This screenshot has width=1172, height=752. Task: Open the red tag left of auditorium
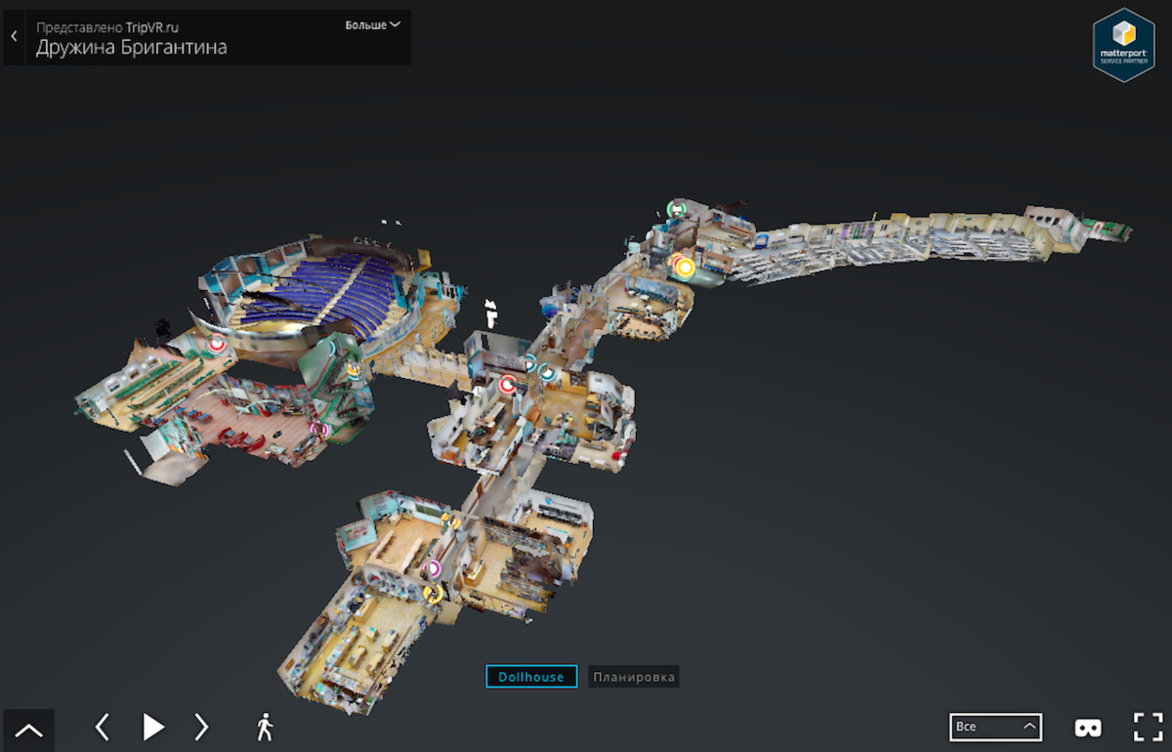[x=216, y=343]
